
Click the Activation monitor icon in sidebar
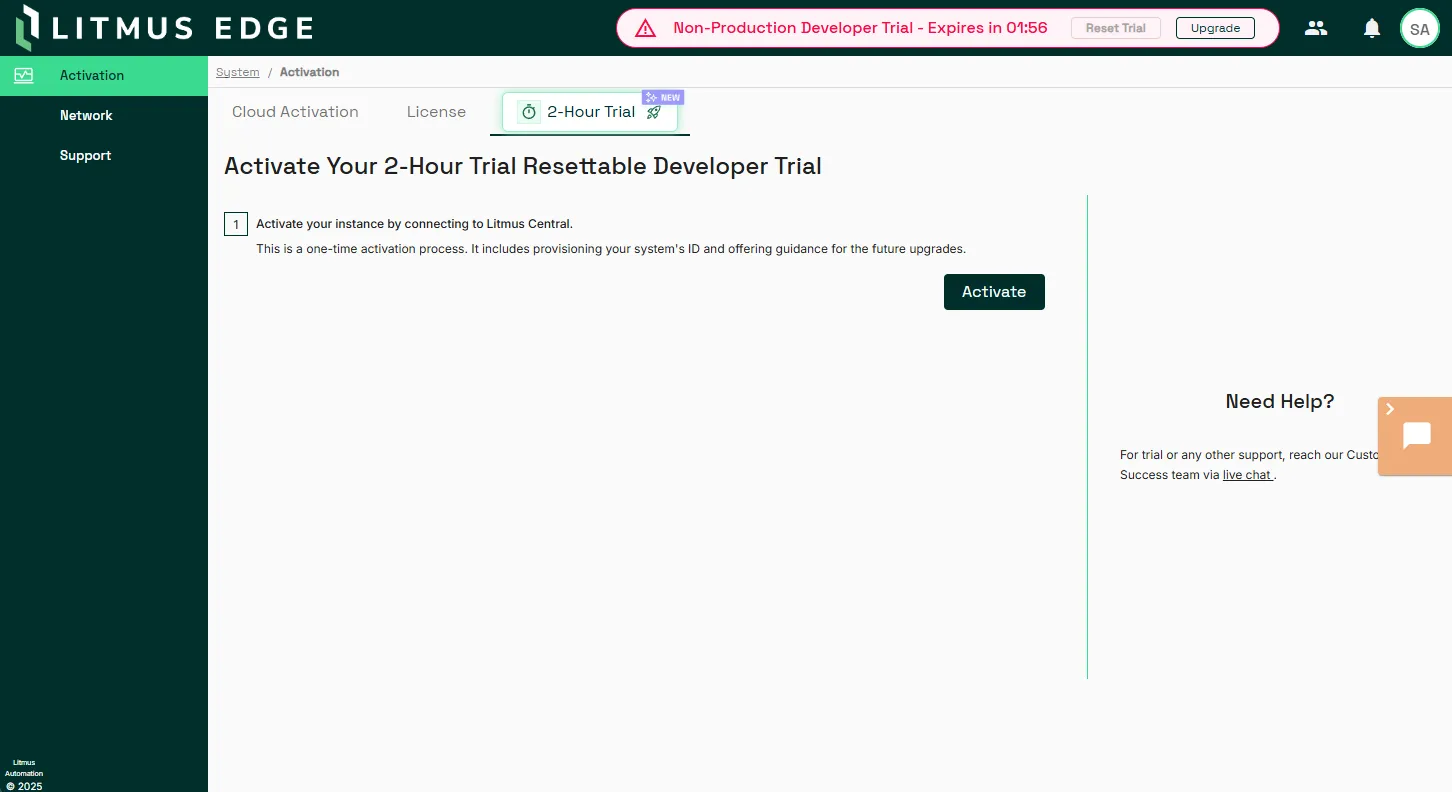[x=24, y=75]
